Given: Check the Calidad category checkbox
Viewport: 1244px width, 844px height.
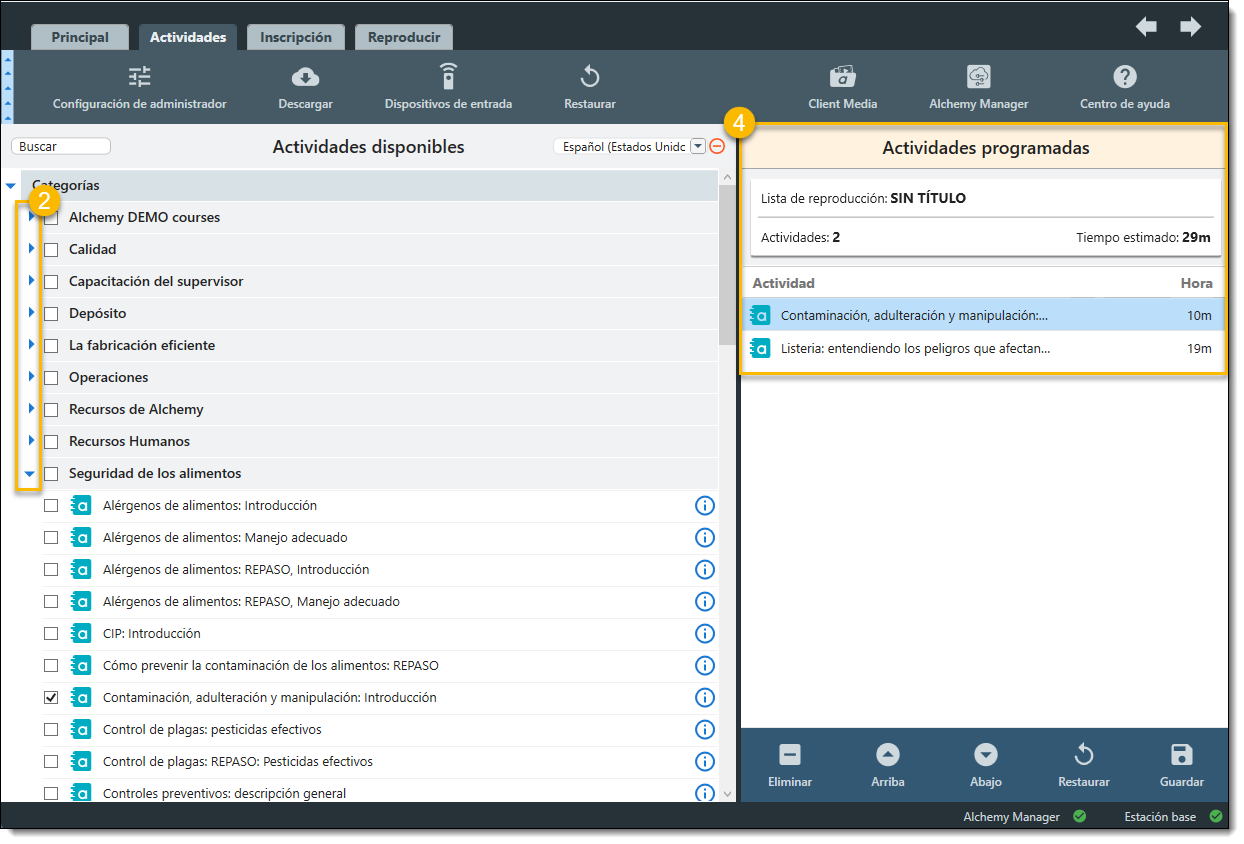Looking at the screenshot, I should (51, 250).
